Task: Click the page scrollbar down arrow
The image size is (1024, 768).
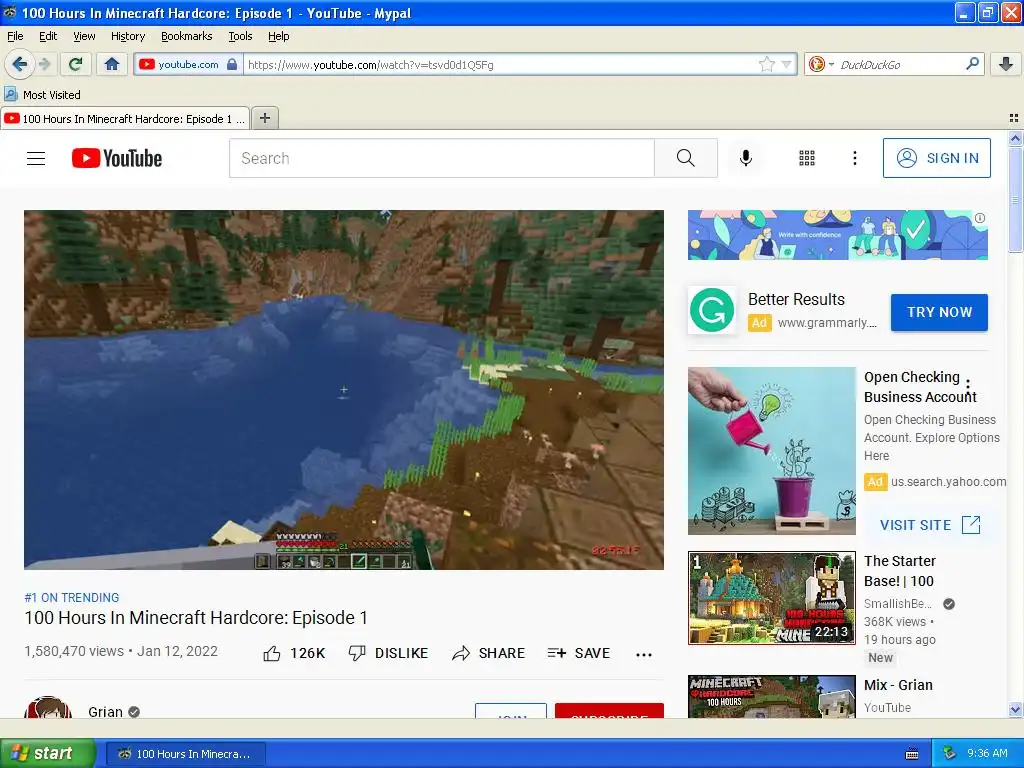Action: (x=1015, y=709)
